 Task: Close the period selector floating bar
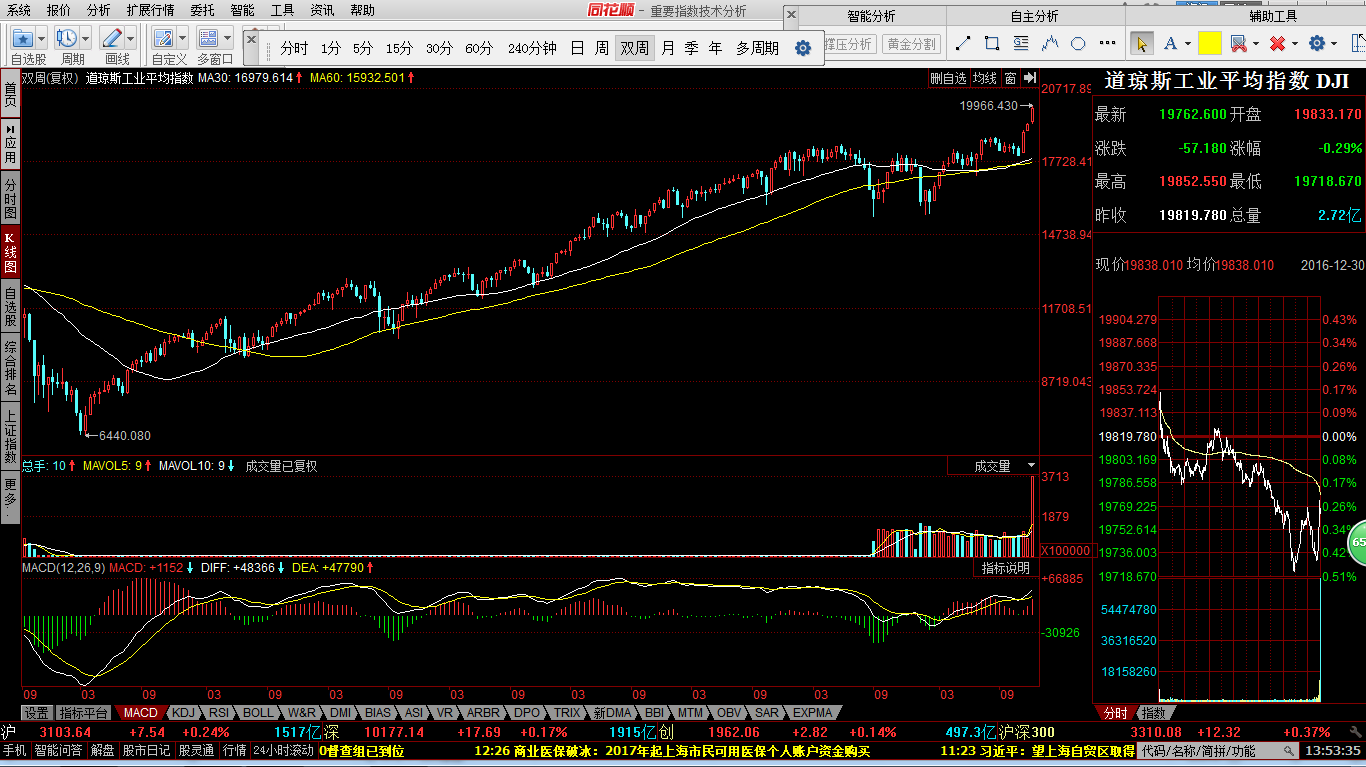252,38
